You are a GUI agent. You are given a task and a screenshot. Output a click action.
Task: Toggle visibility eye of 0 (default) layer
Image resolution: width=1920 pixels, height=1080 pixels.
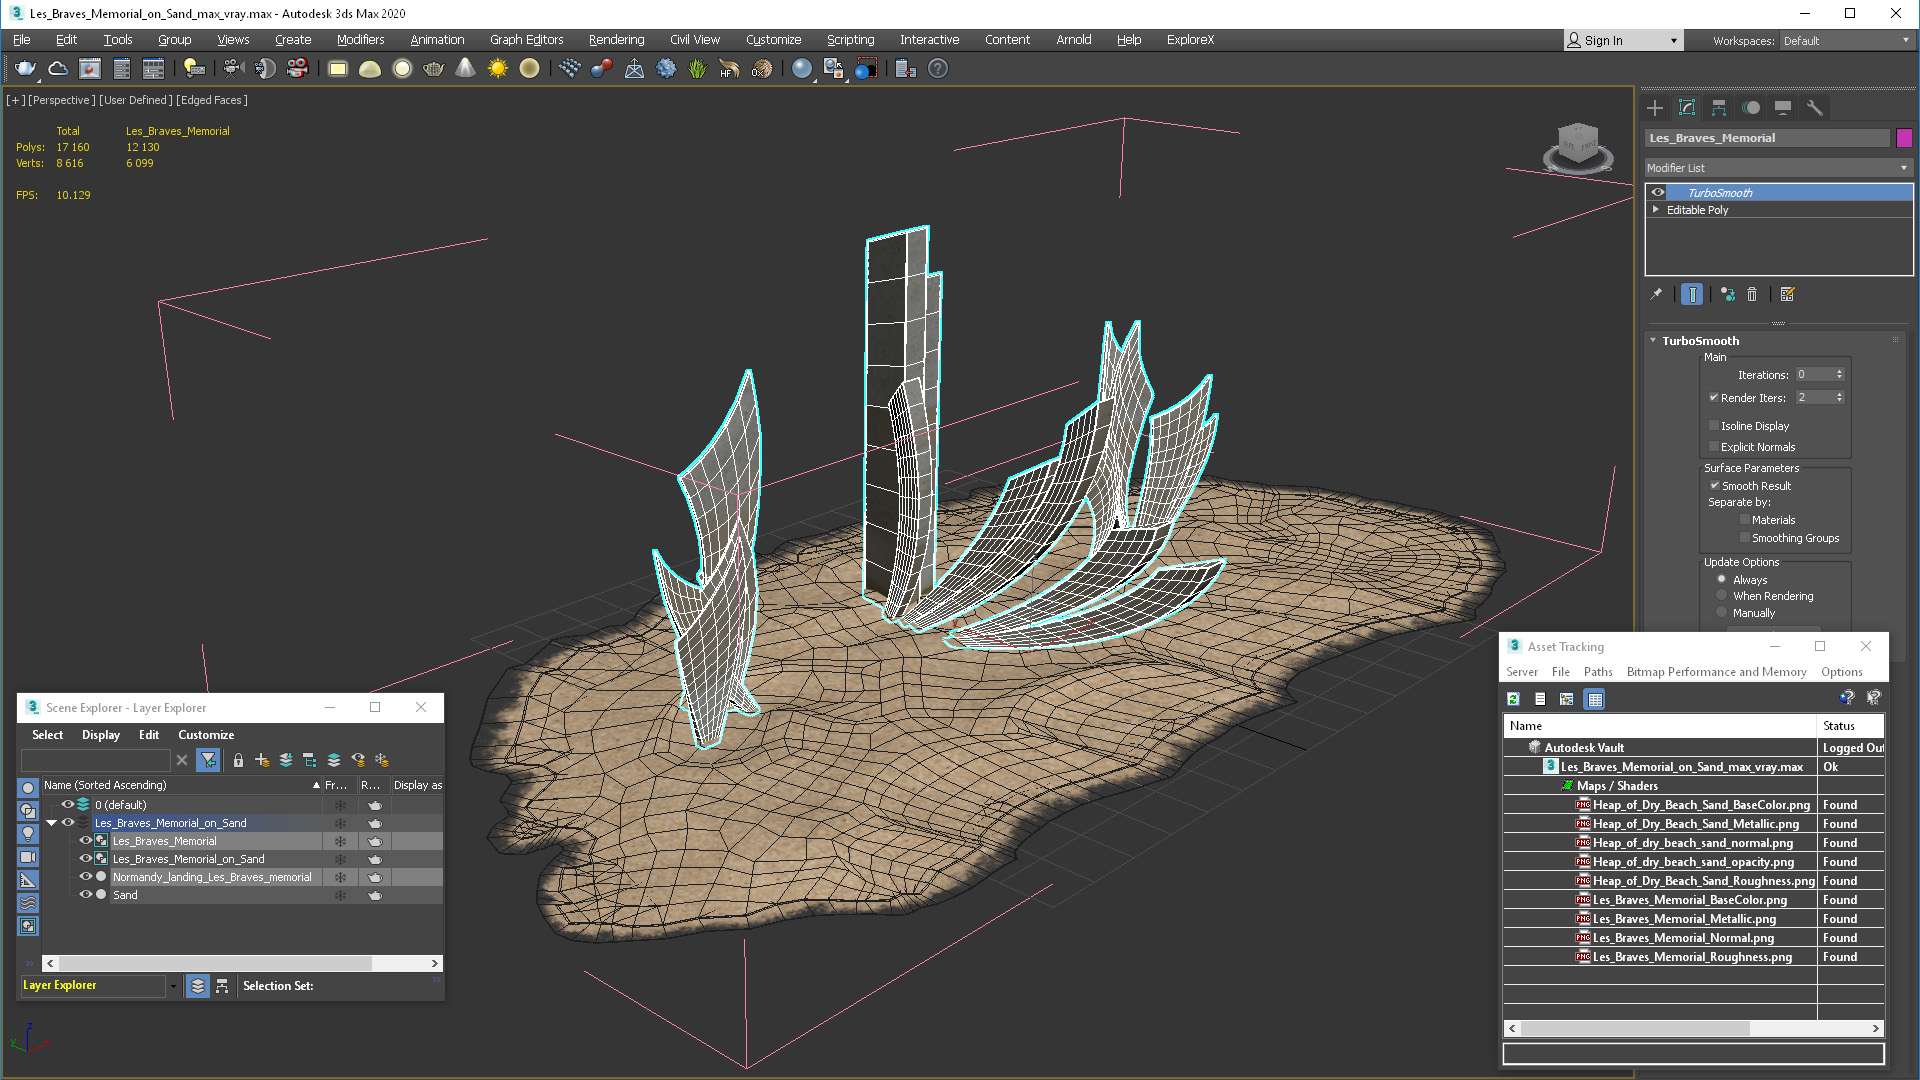tap(68, 805)
